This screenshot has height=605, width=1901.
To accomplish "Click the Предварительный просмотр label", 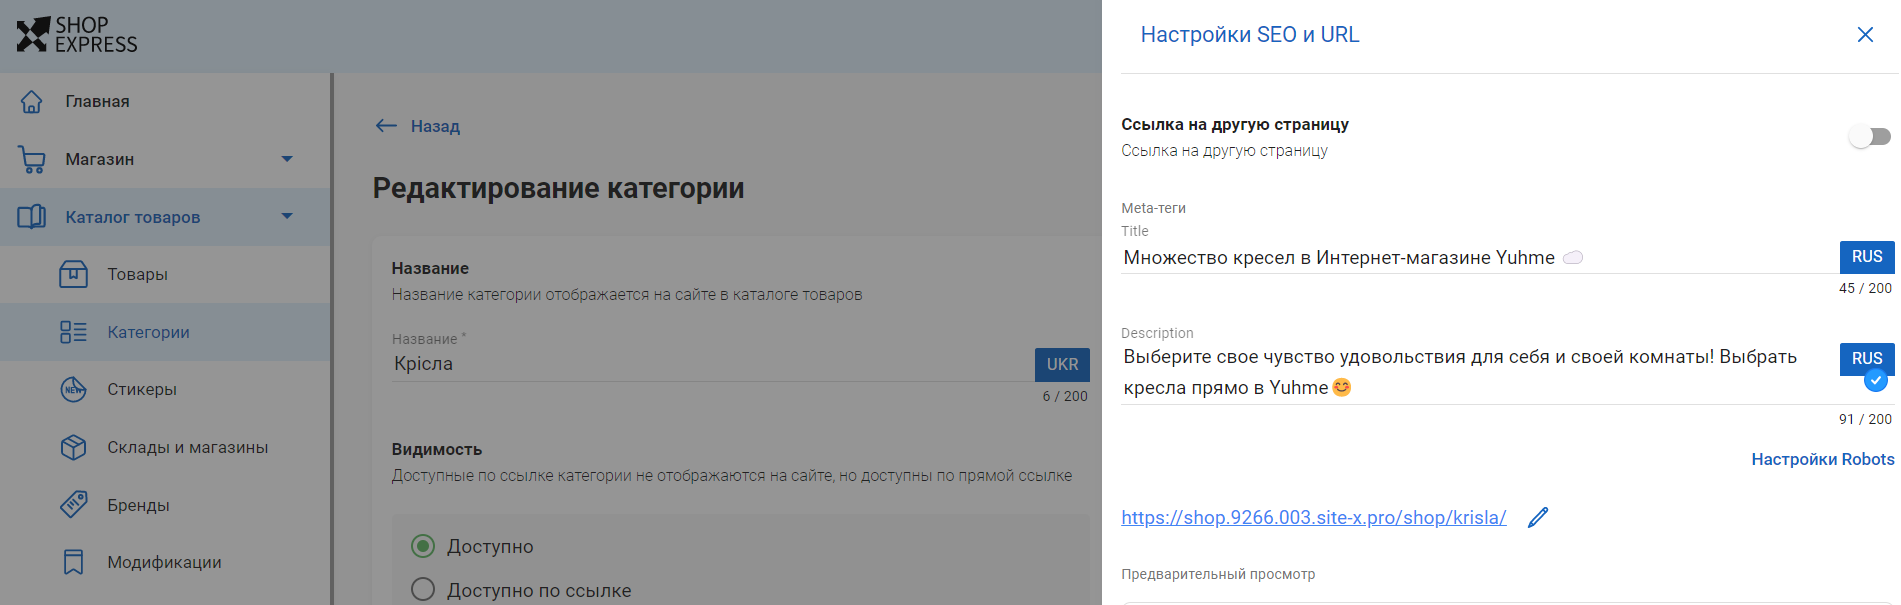I will coord(1218,574).
